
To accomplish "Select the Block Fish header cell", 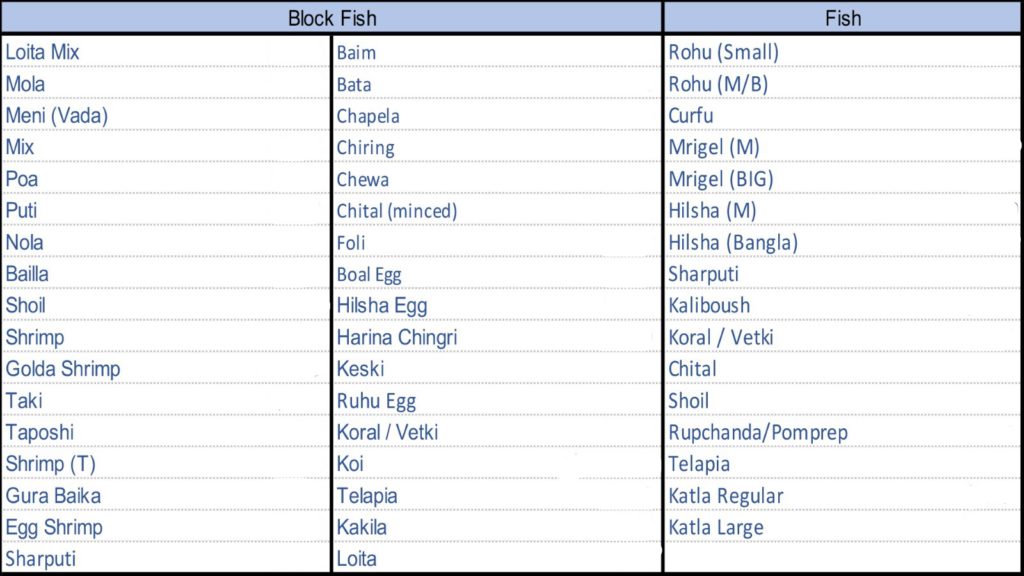I will tap(332, 18).
